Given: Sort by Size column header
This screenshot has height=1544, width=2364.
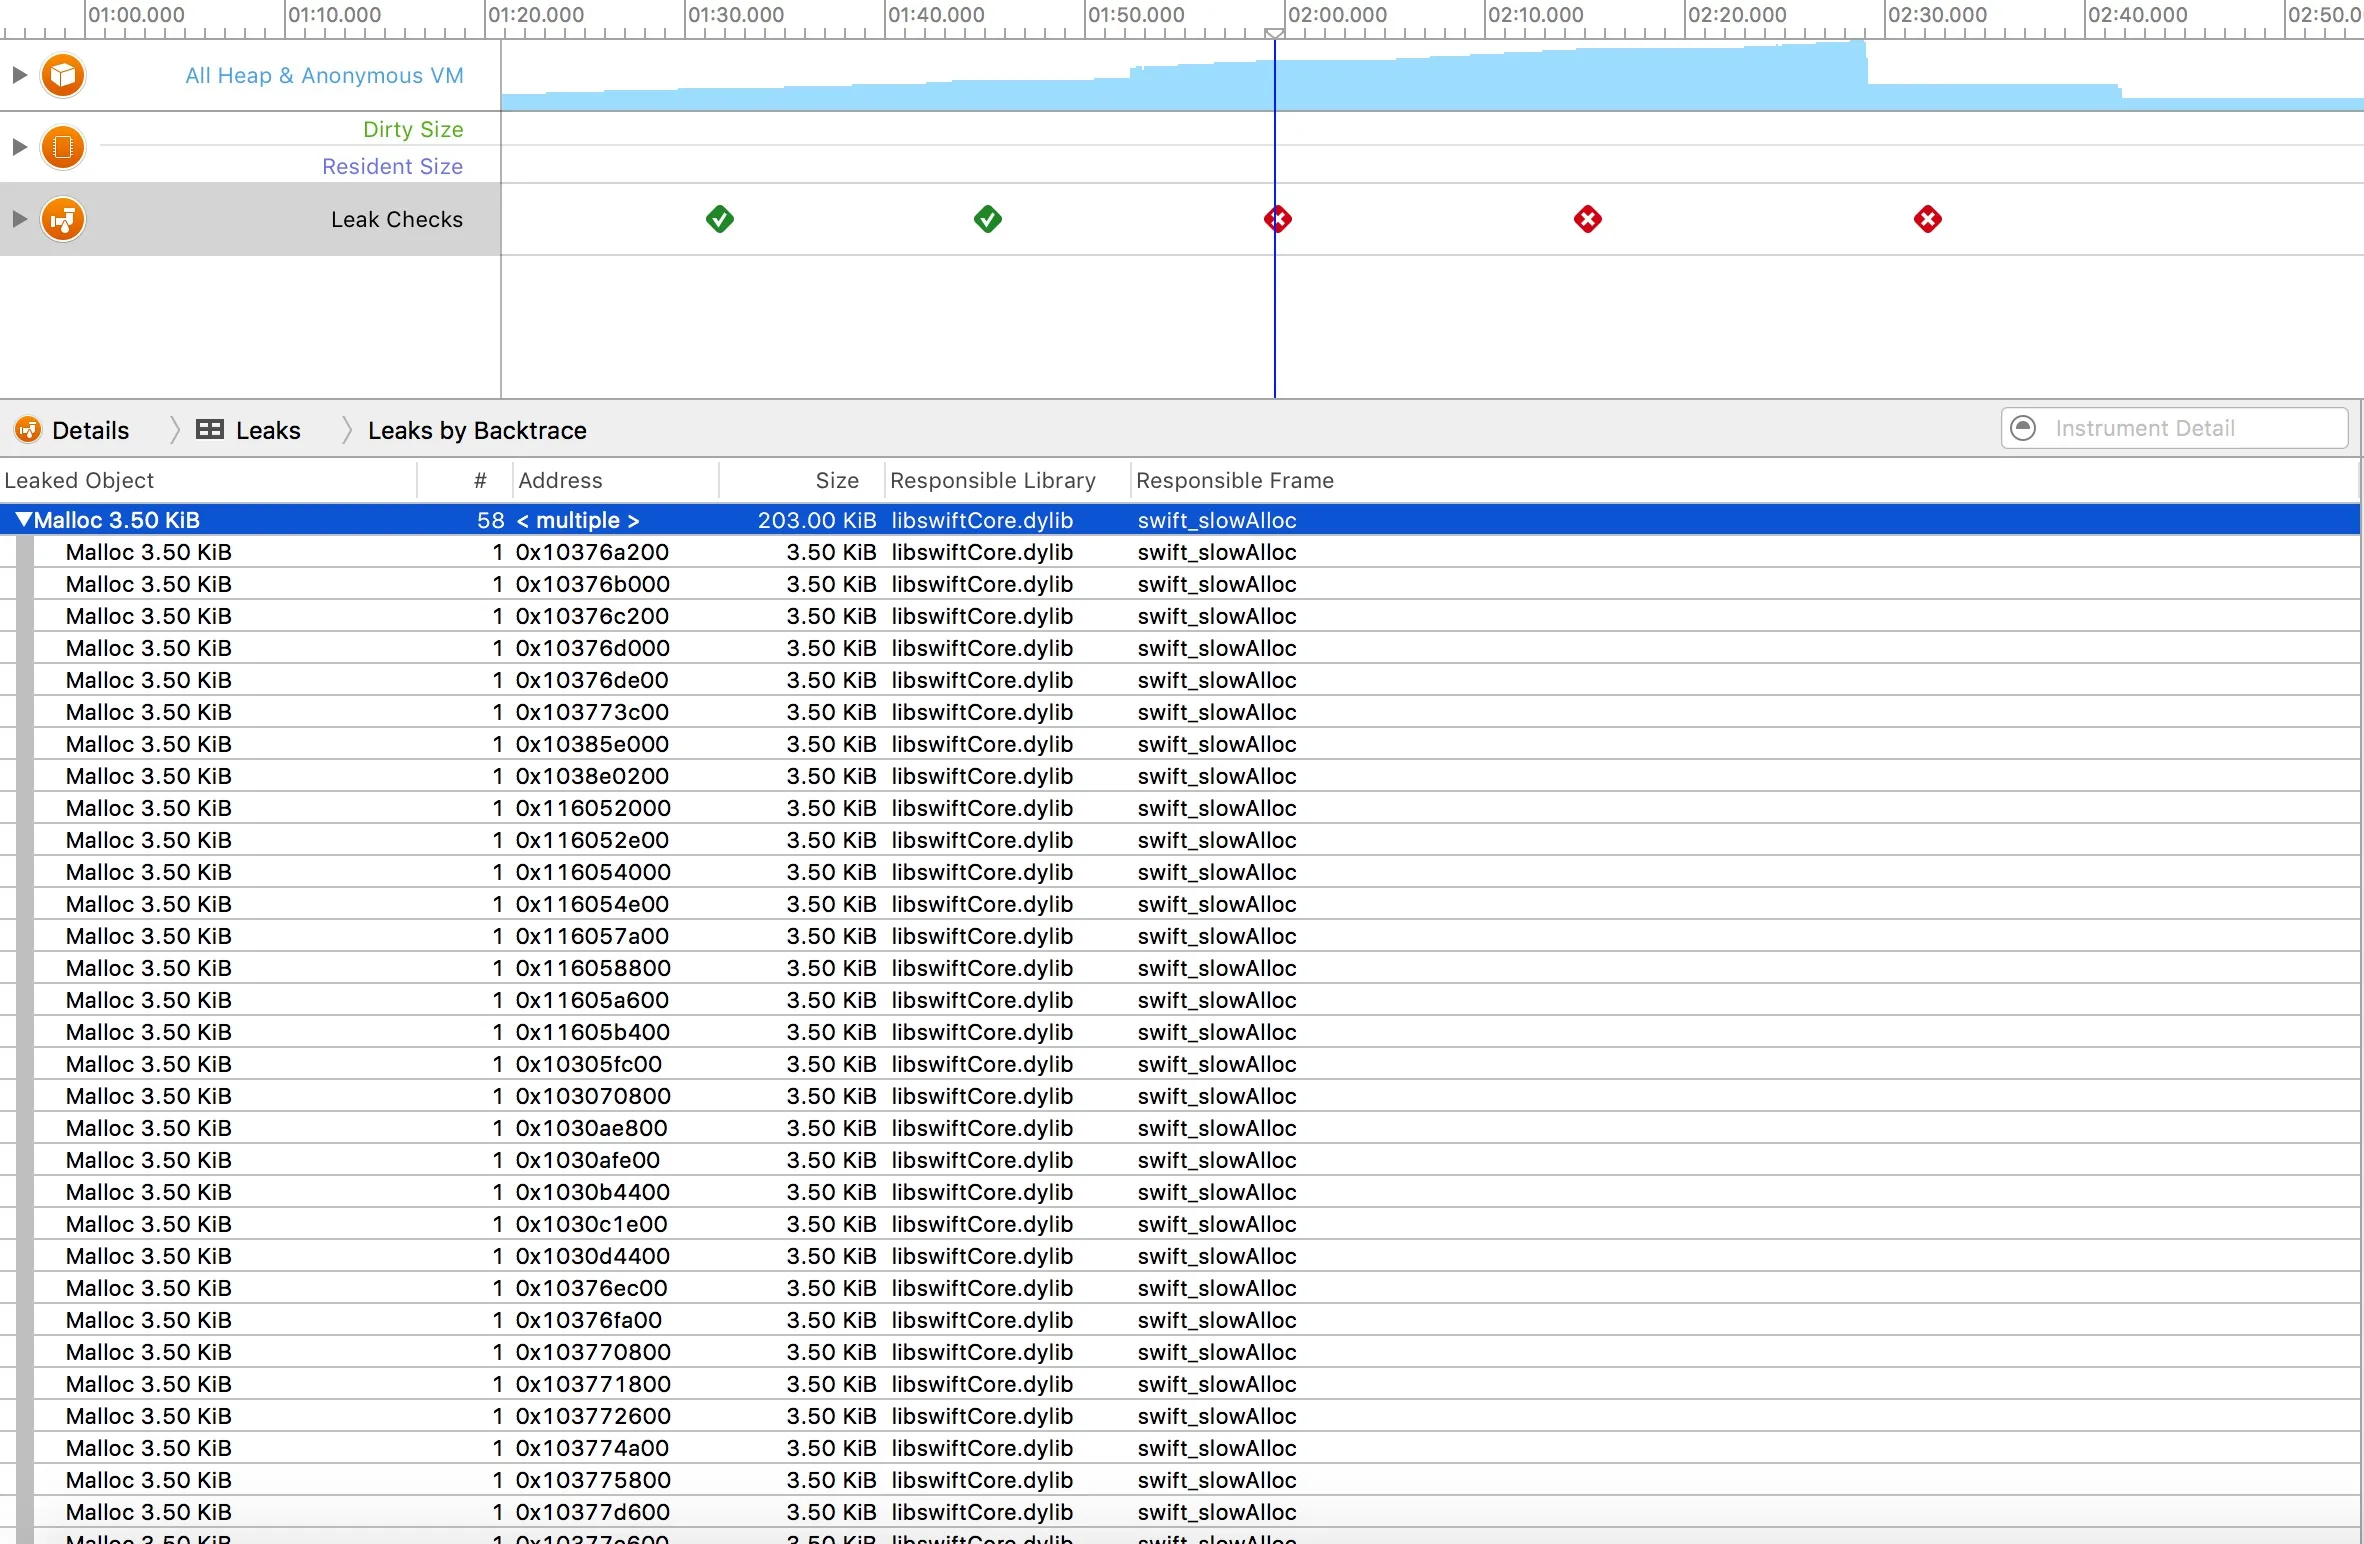Looking at the screenshot, I should [x=836, y=480].
